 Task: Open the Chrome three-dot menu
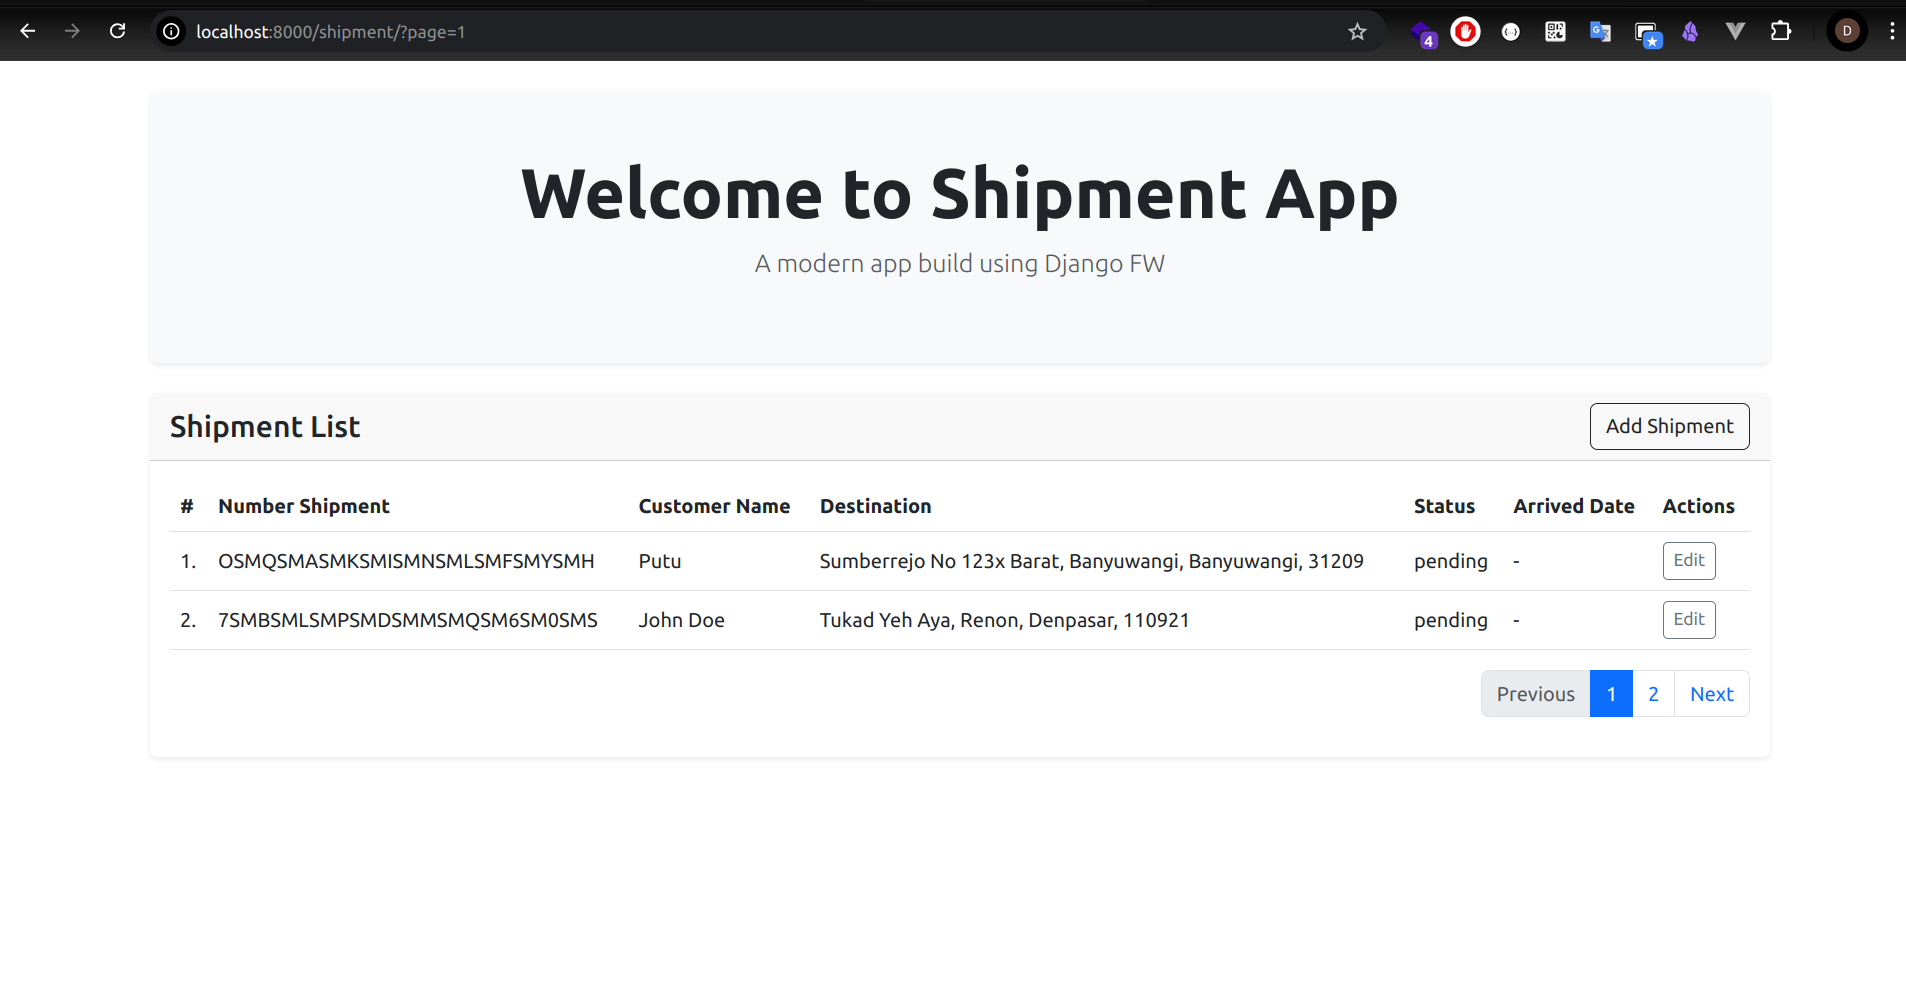1891,31
